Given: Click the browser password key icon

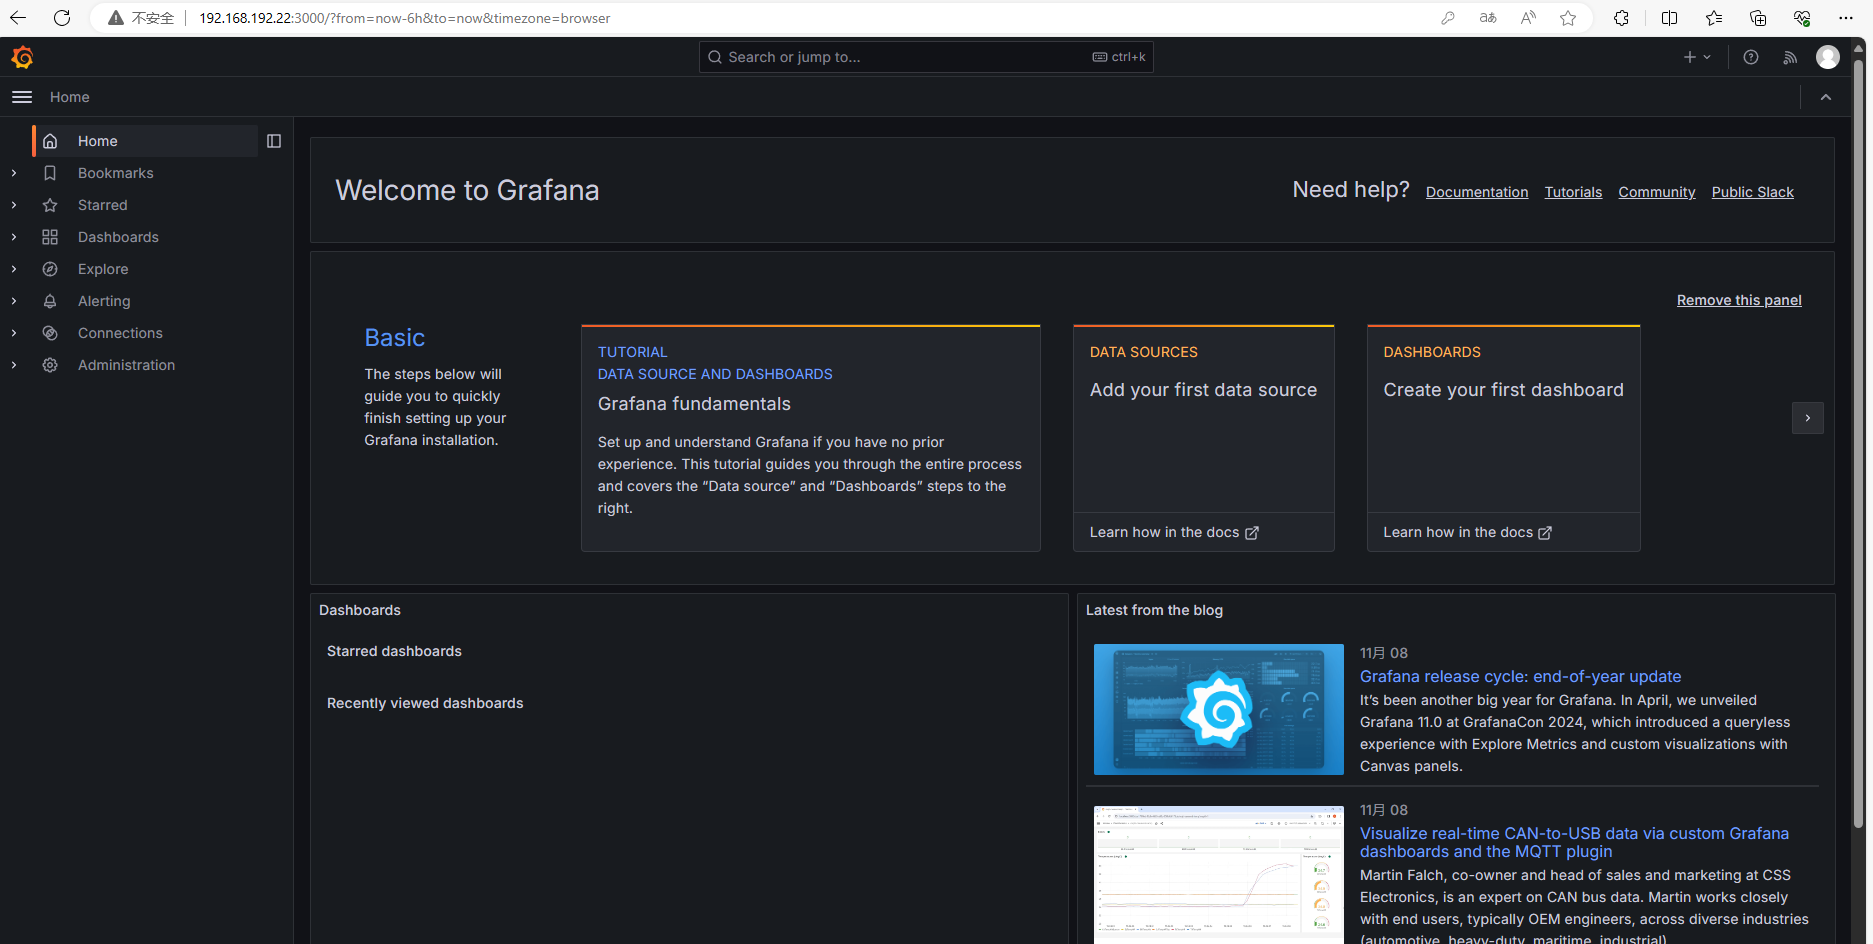Looking at the screenshot, I should (1447, 18).
